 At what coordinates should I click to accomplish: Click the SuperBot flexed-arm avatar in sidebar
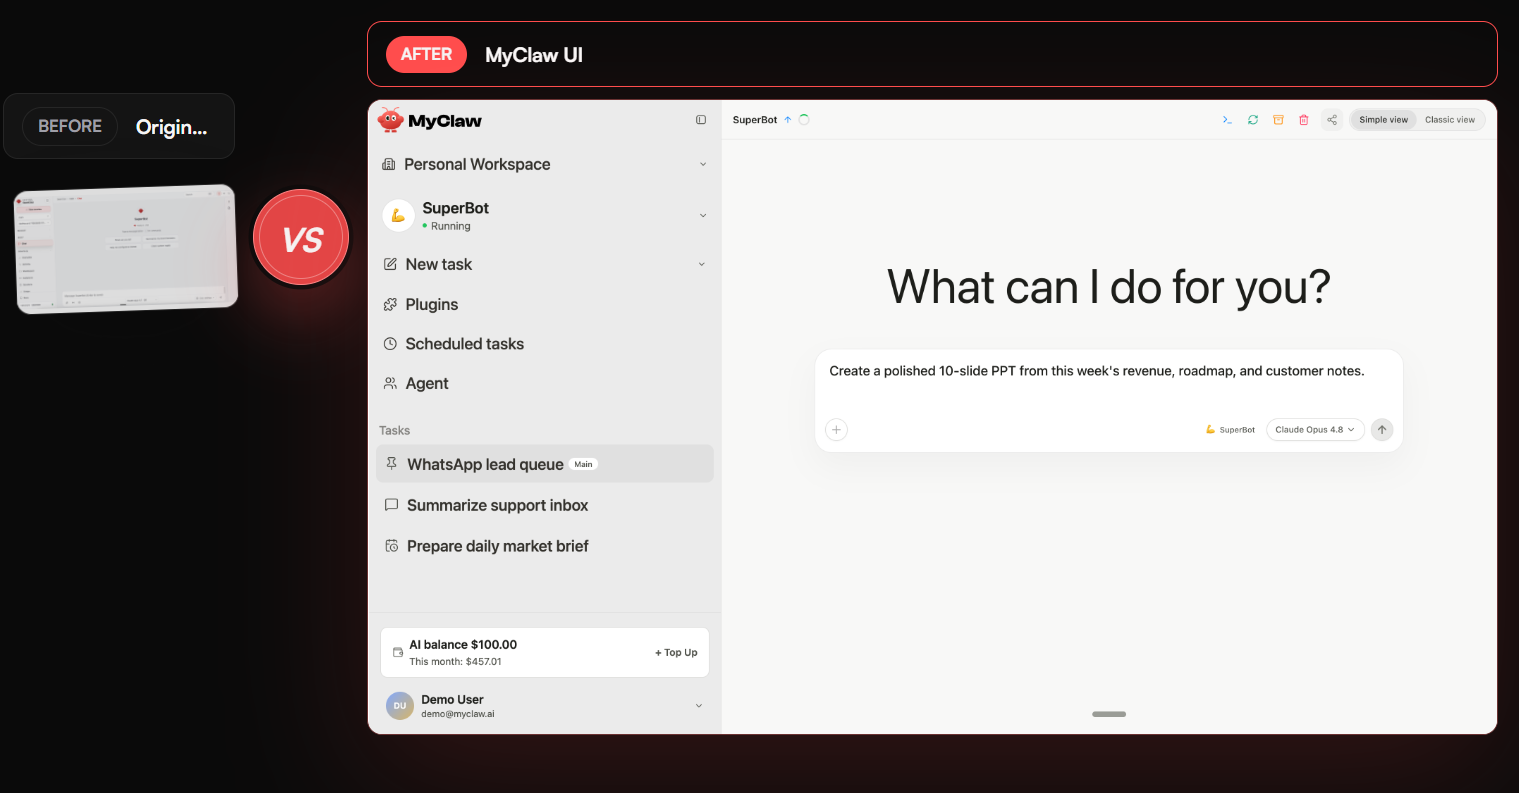[x=398, y=215]
